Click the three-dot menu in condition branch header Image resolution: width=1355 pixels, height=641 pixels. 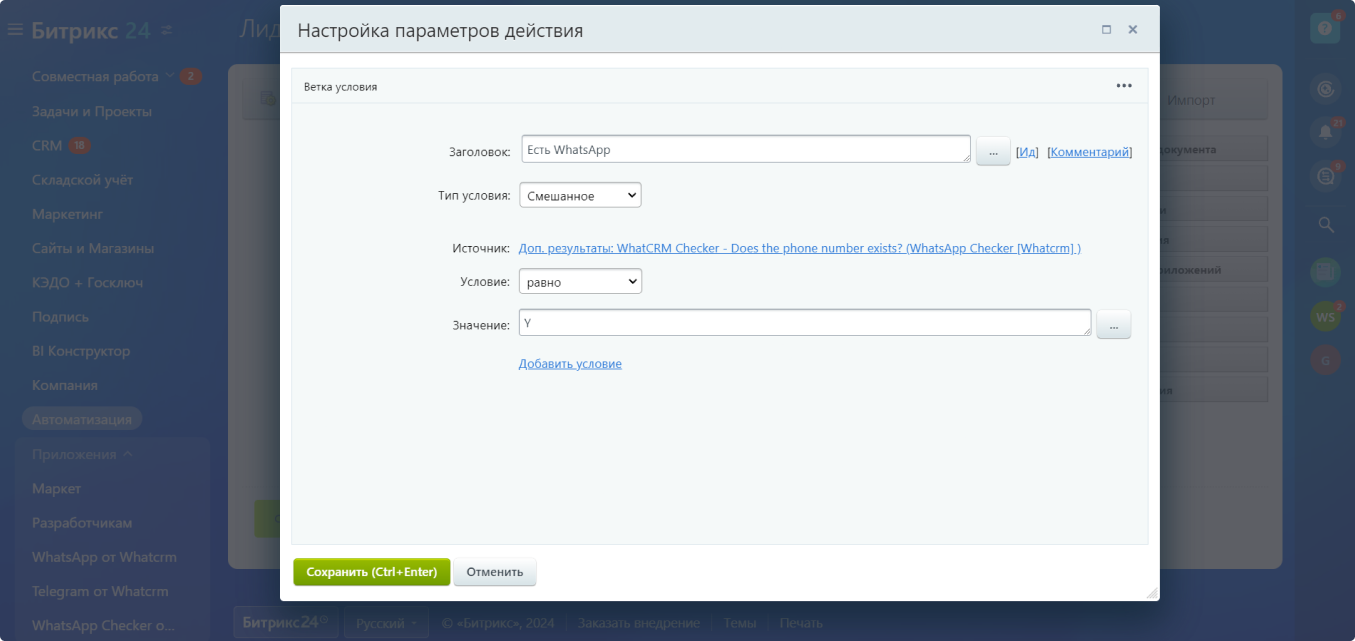coord(1124,86)
